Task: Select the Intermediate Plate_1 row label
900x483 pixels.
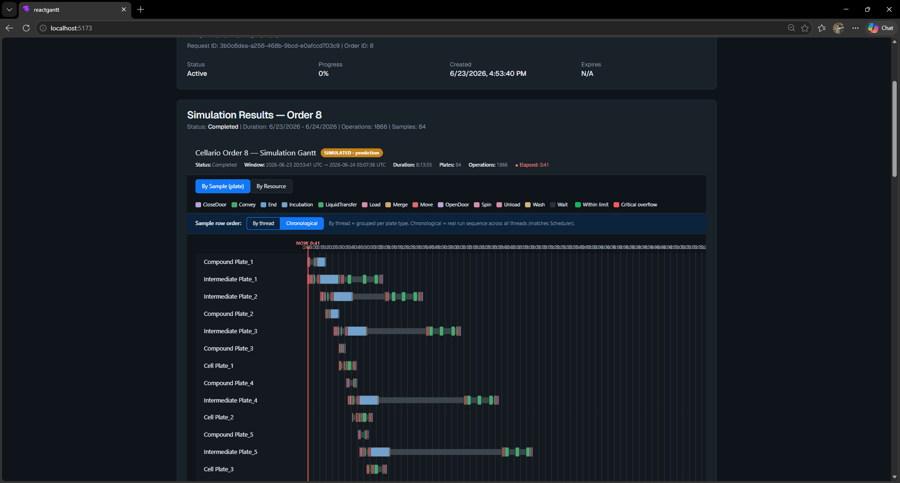Action: [x=230, y=279]
